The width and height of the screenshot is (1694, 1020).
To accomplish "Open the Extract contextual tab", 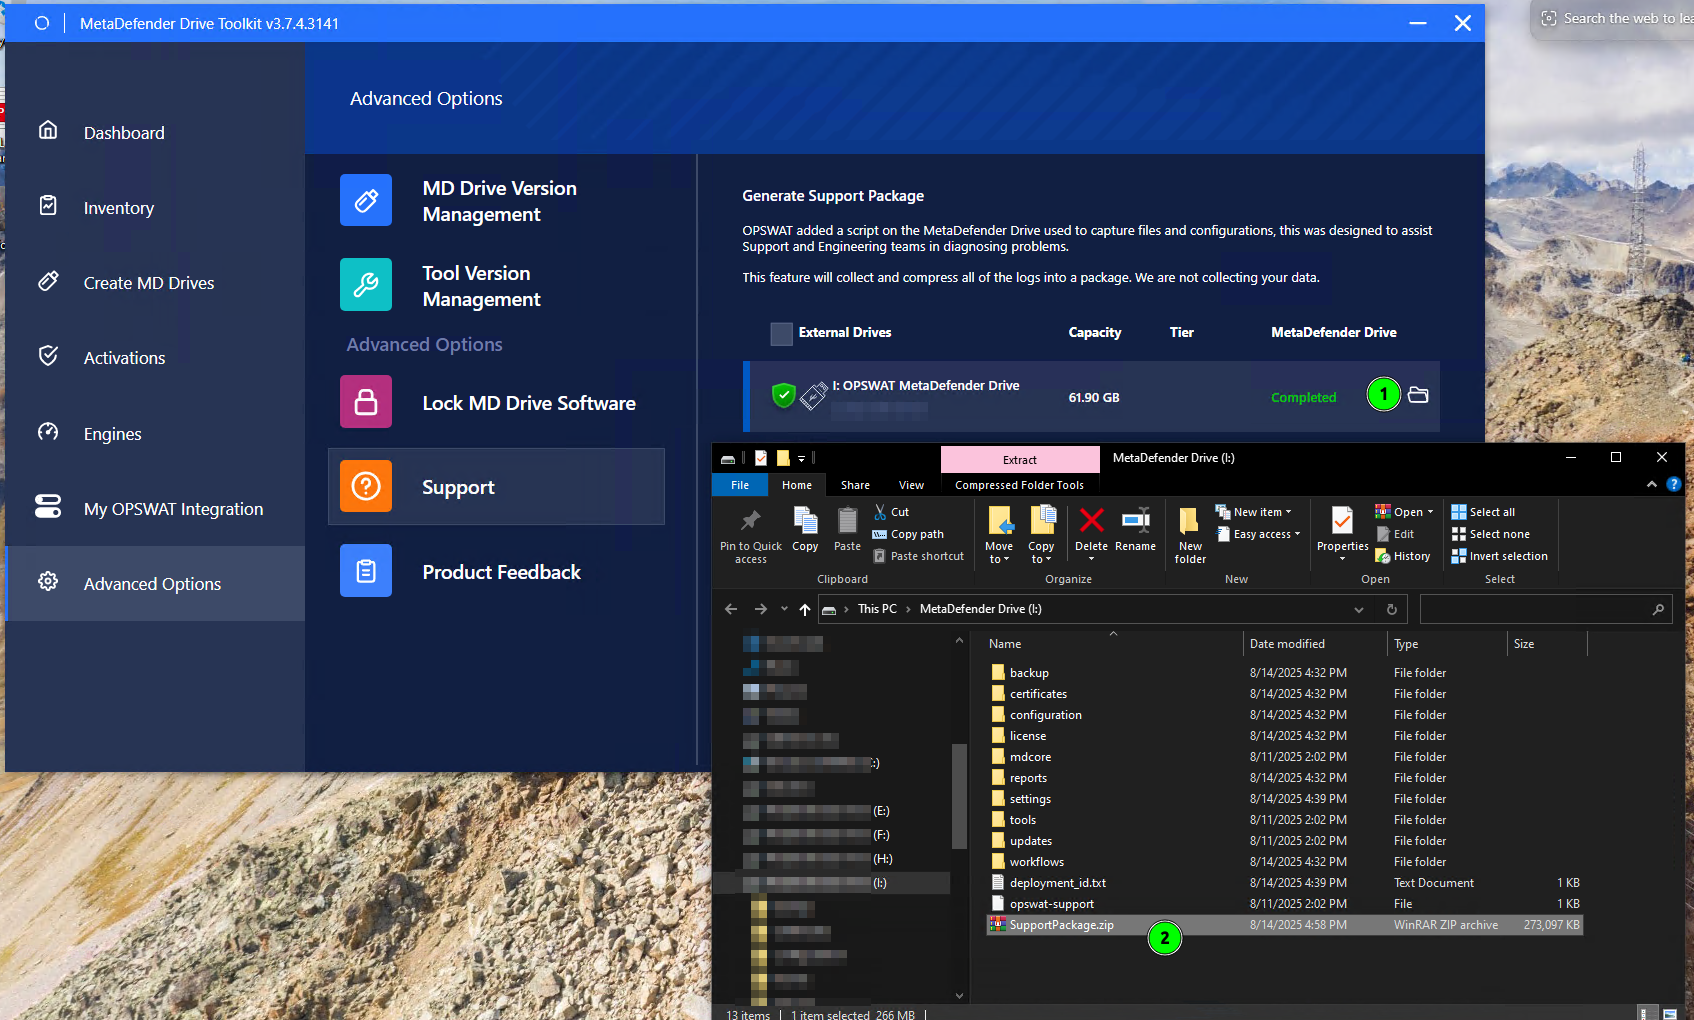I will (x=1020, y=460).
